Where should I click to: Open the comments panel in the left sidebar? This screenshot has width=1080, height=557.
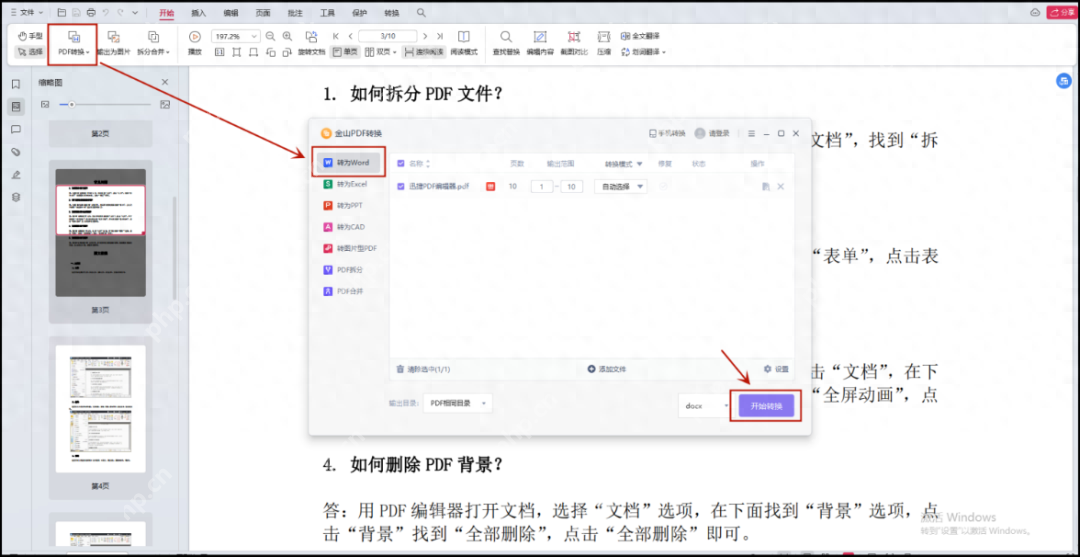tap(16, 129)
